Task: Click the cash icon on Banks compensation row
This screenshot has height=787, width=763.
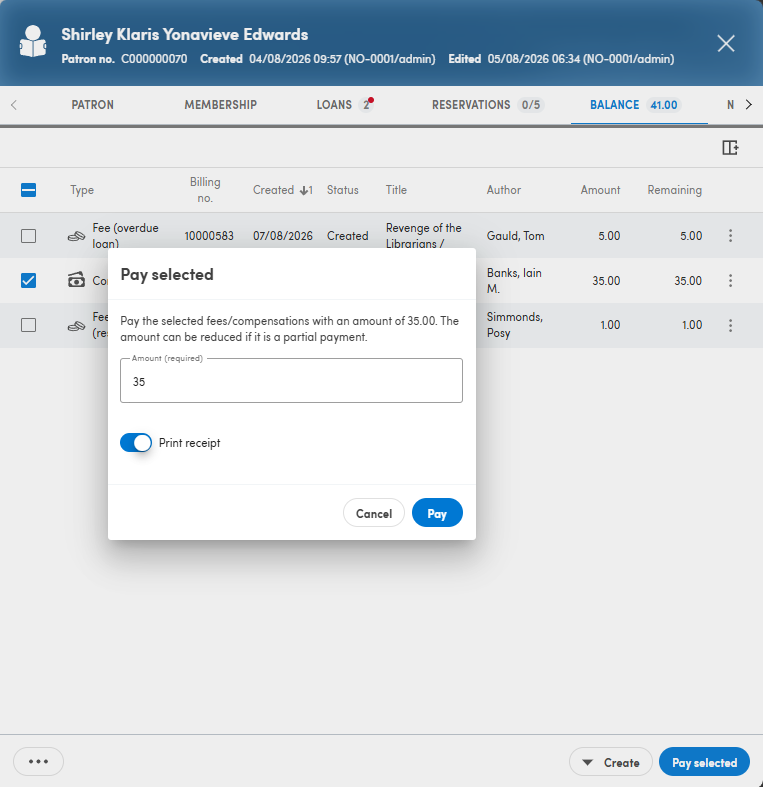Action: tap(76, 280)
